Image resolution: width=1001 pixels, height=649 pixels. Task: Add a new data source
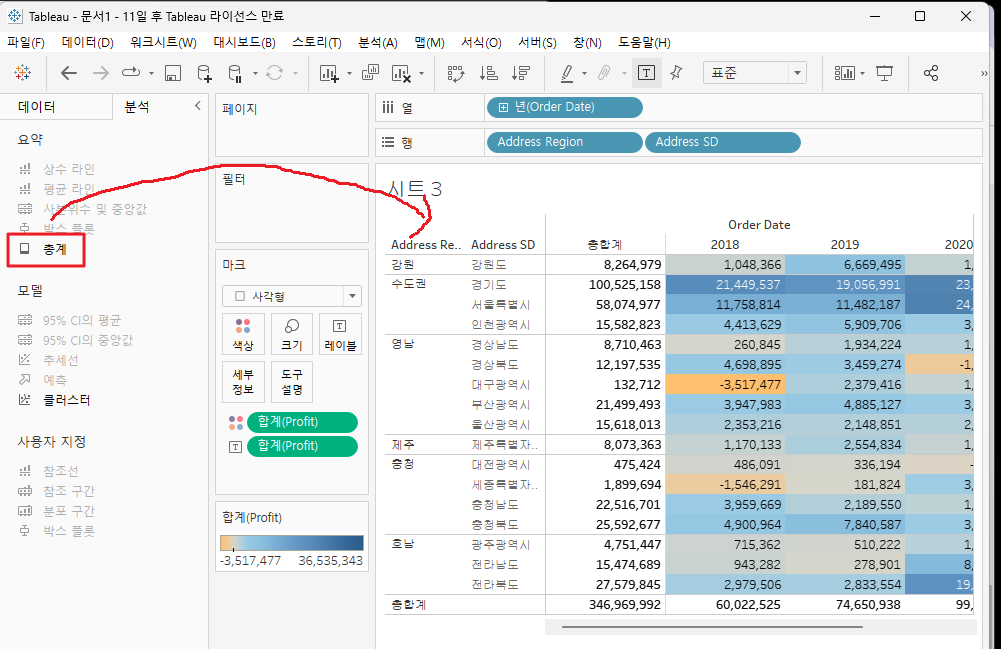(204, 73)
